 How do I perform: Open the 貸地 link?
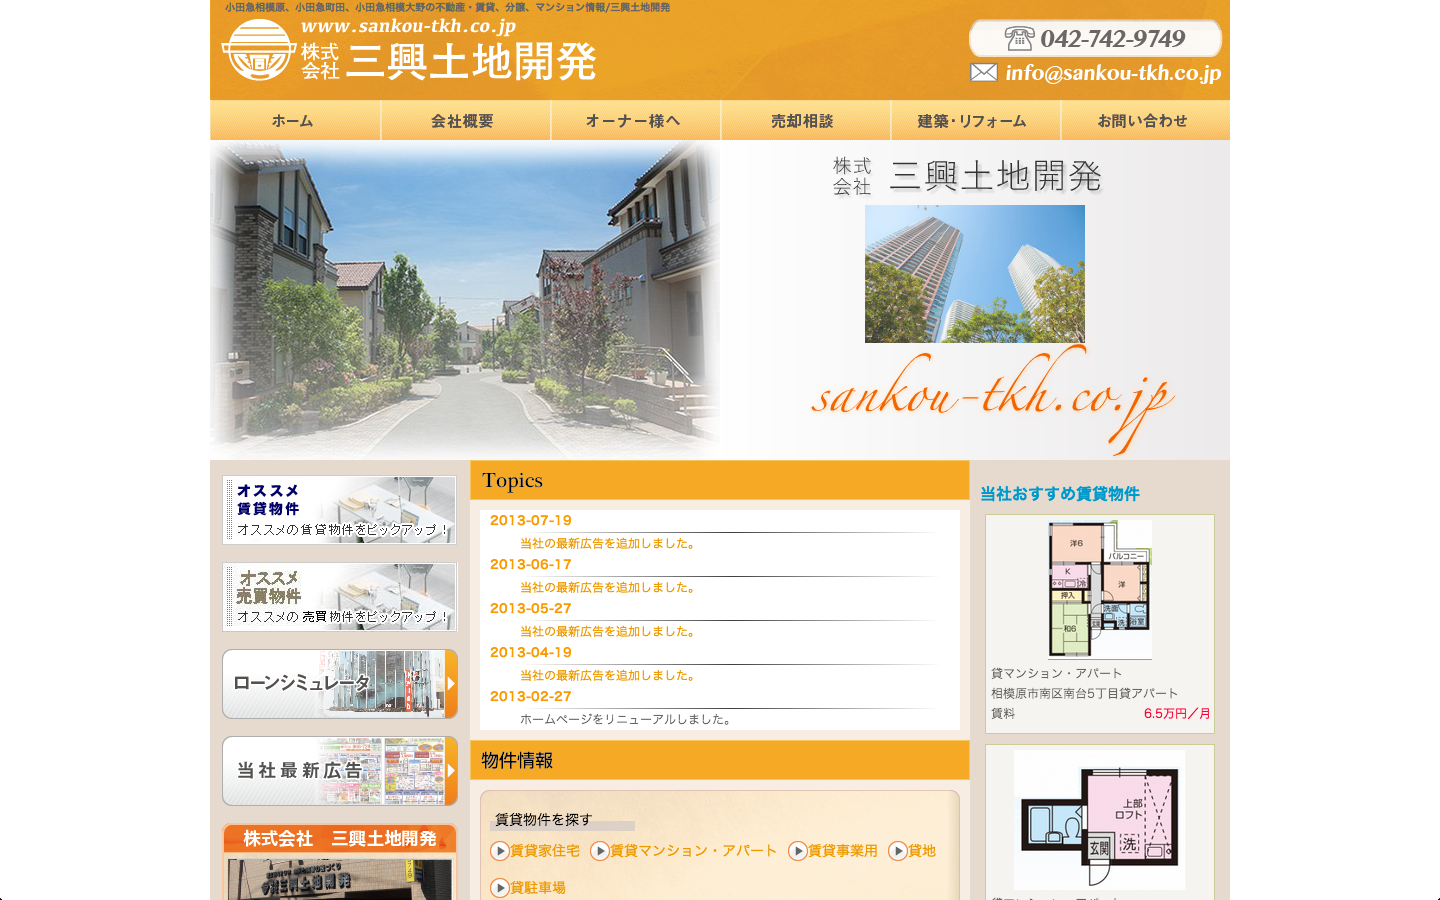[922, 851]
